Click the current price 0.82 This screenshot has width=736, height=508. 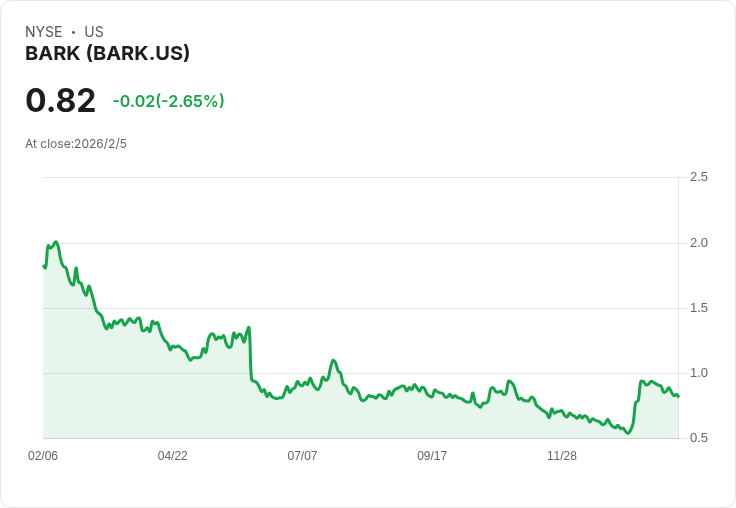coord(60,101)
